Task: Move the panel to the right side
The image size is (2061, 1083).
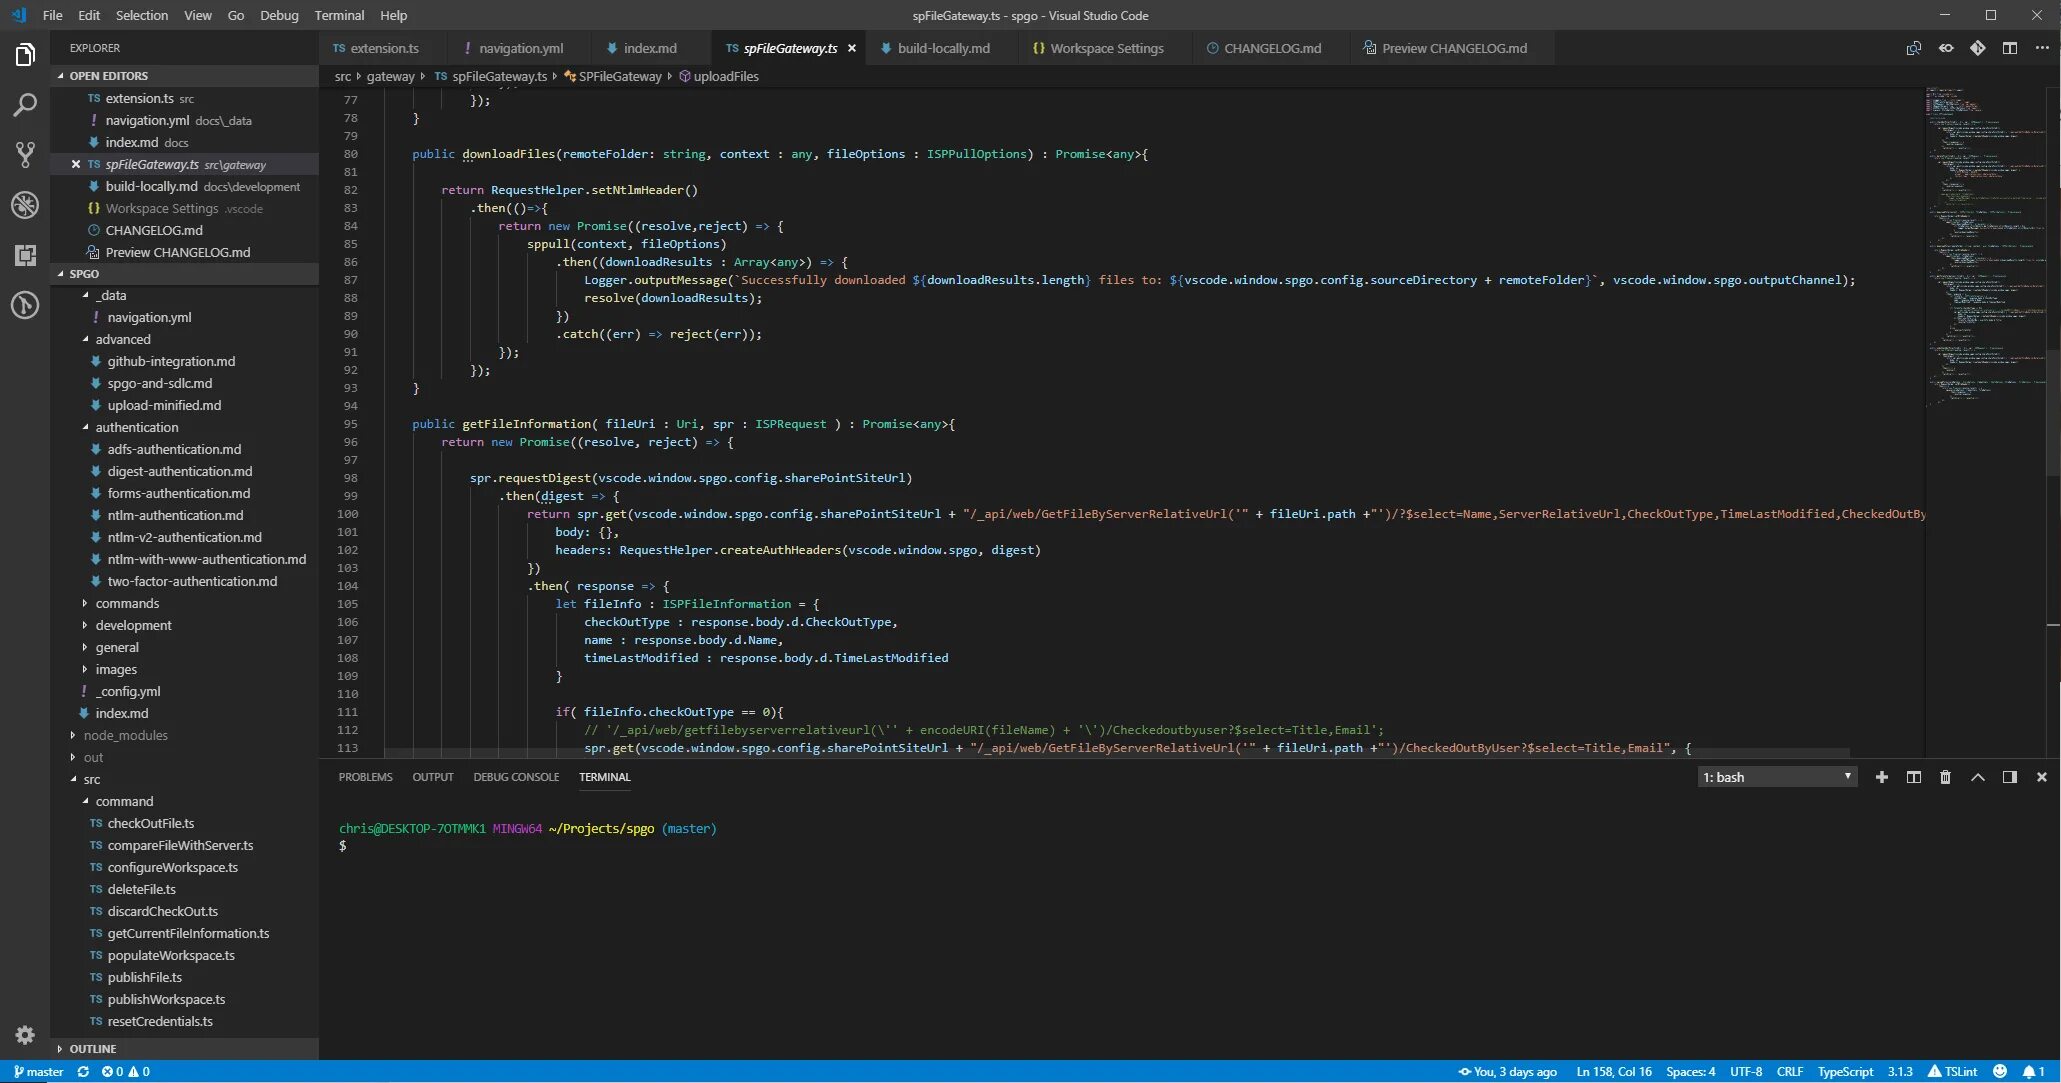Action: point(2010,777)
